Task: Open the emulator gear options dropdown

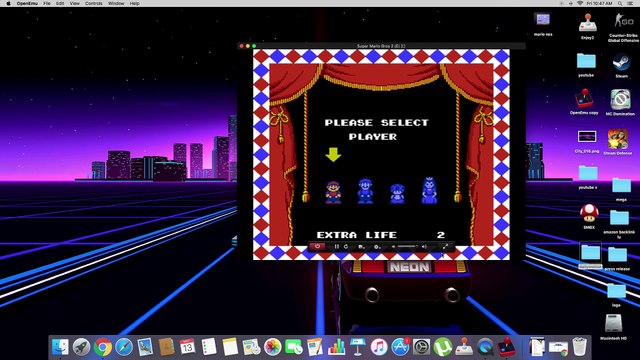Action: pos(377,247)
